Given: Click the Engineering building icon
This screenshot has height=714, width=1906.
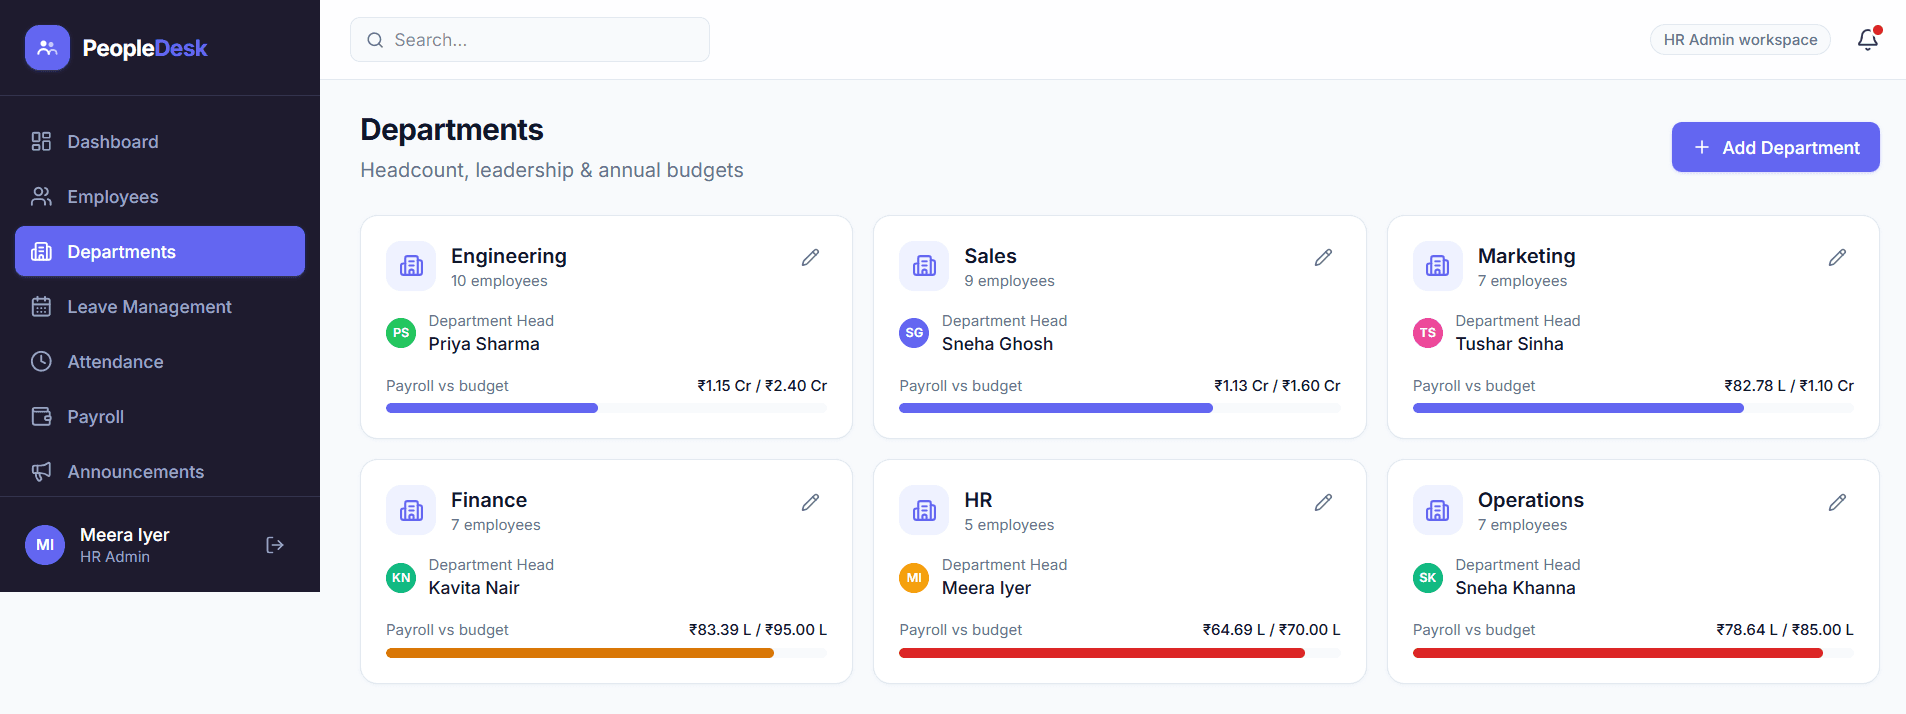Looking at the screenshot, I should tap(411, 266).
